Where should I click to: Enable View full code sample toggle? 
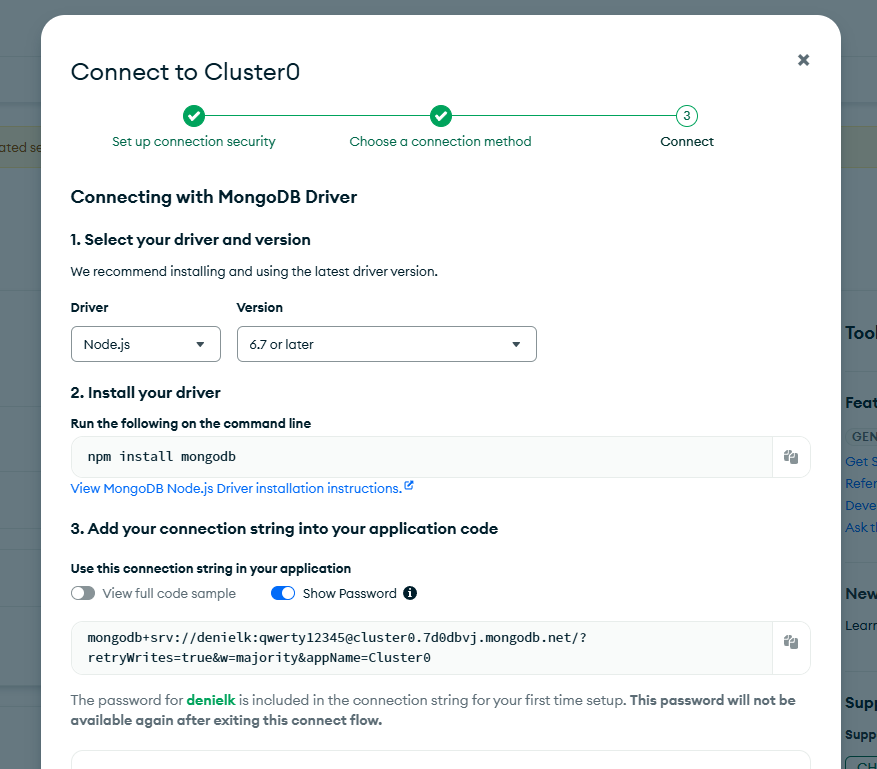point(83,593)
